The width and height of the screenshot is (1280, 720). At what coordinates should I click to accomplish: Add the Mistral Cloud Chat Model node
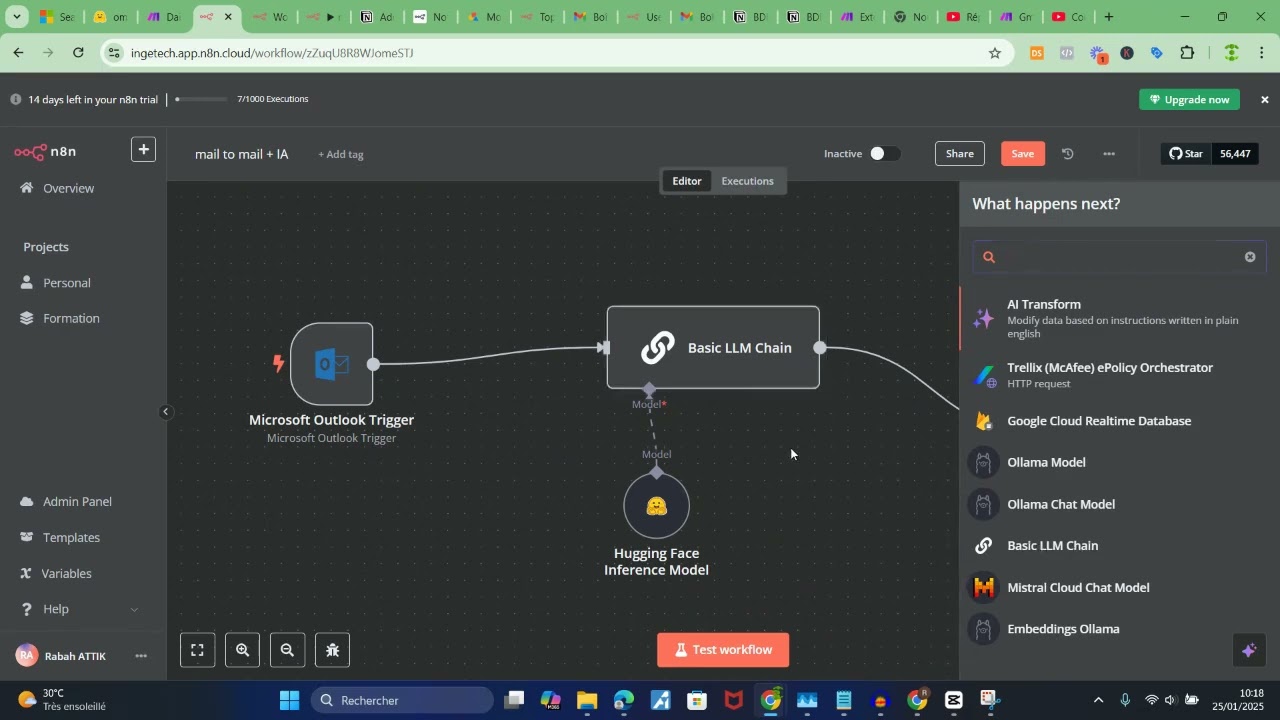(1119, 588)
